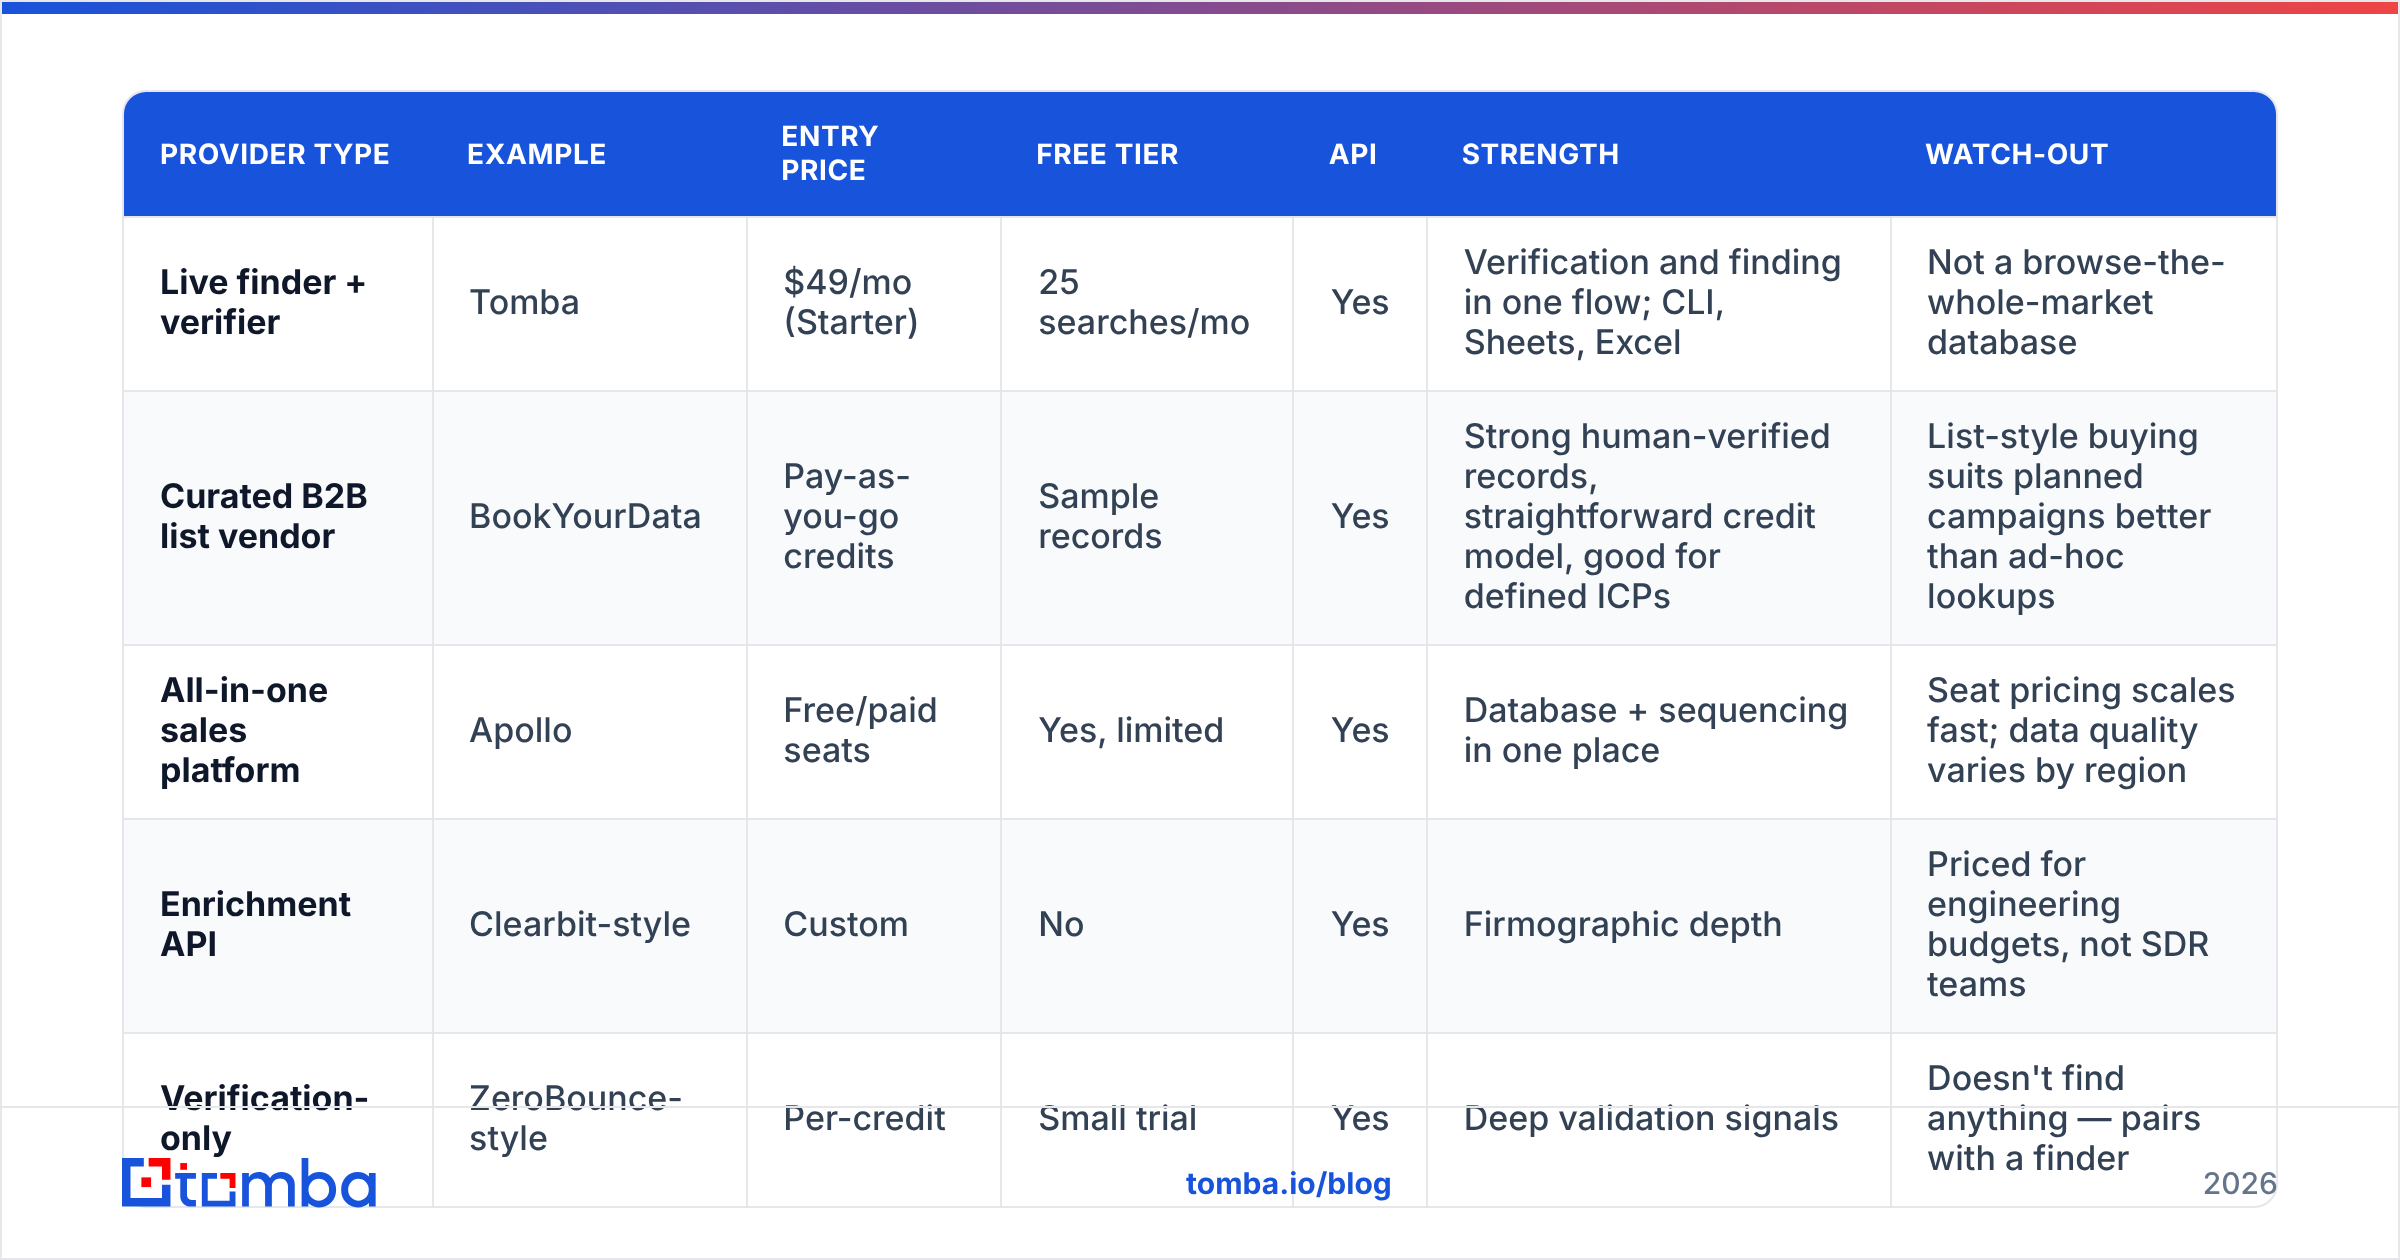Viewport: 2400px width, 1260px height.
Task: Click 'Yes' in the Clearbit-style row
Action: point(1360,925)
